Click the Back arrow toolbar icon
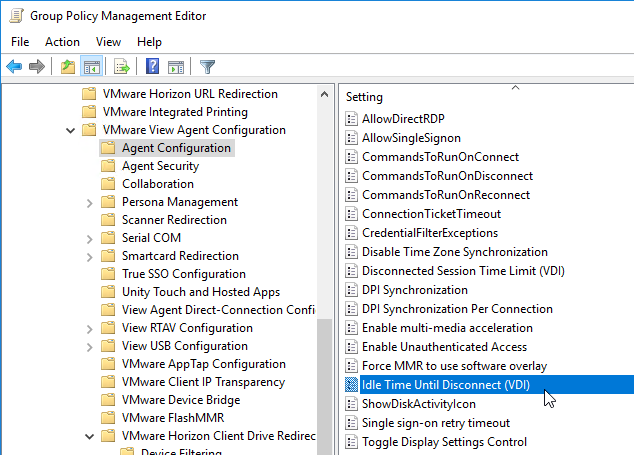The image size is (634, 455). click(x=14, y=66)
